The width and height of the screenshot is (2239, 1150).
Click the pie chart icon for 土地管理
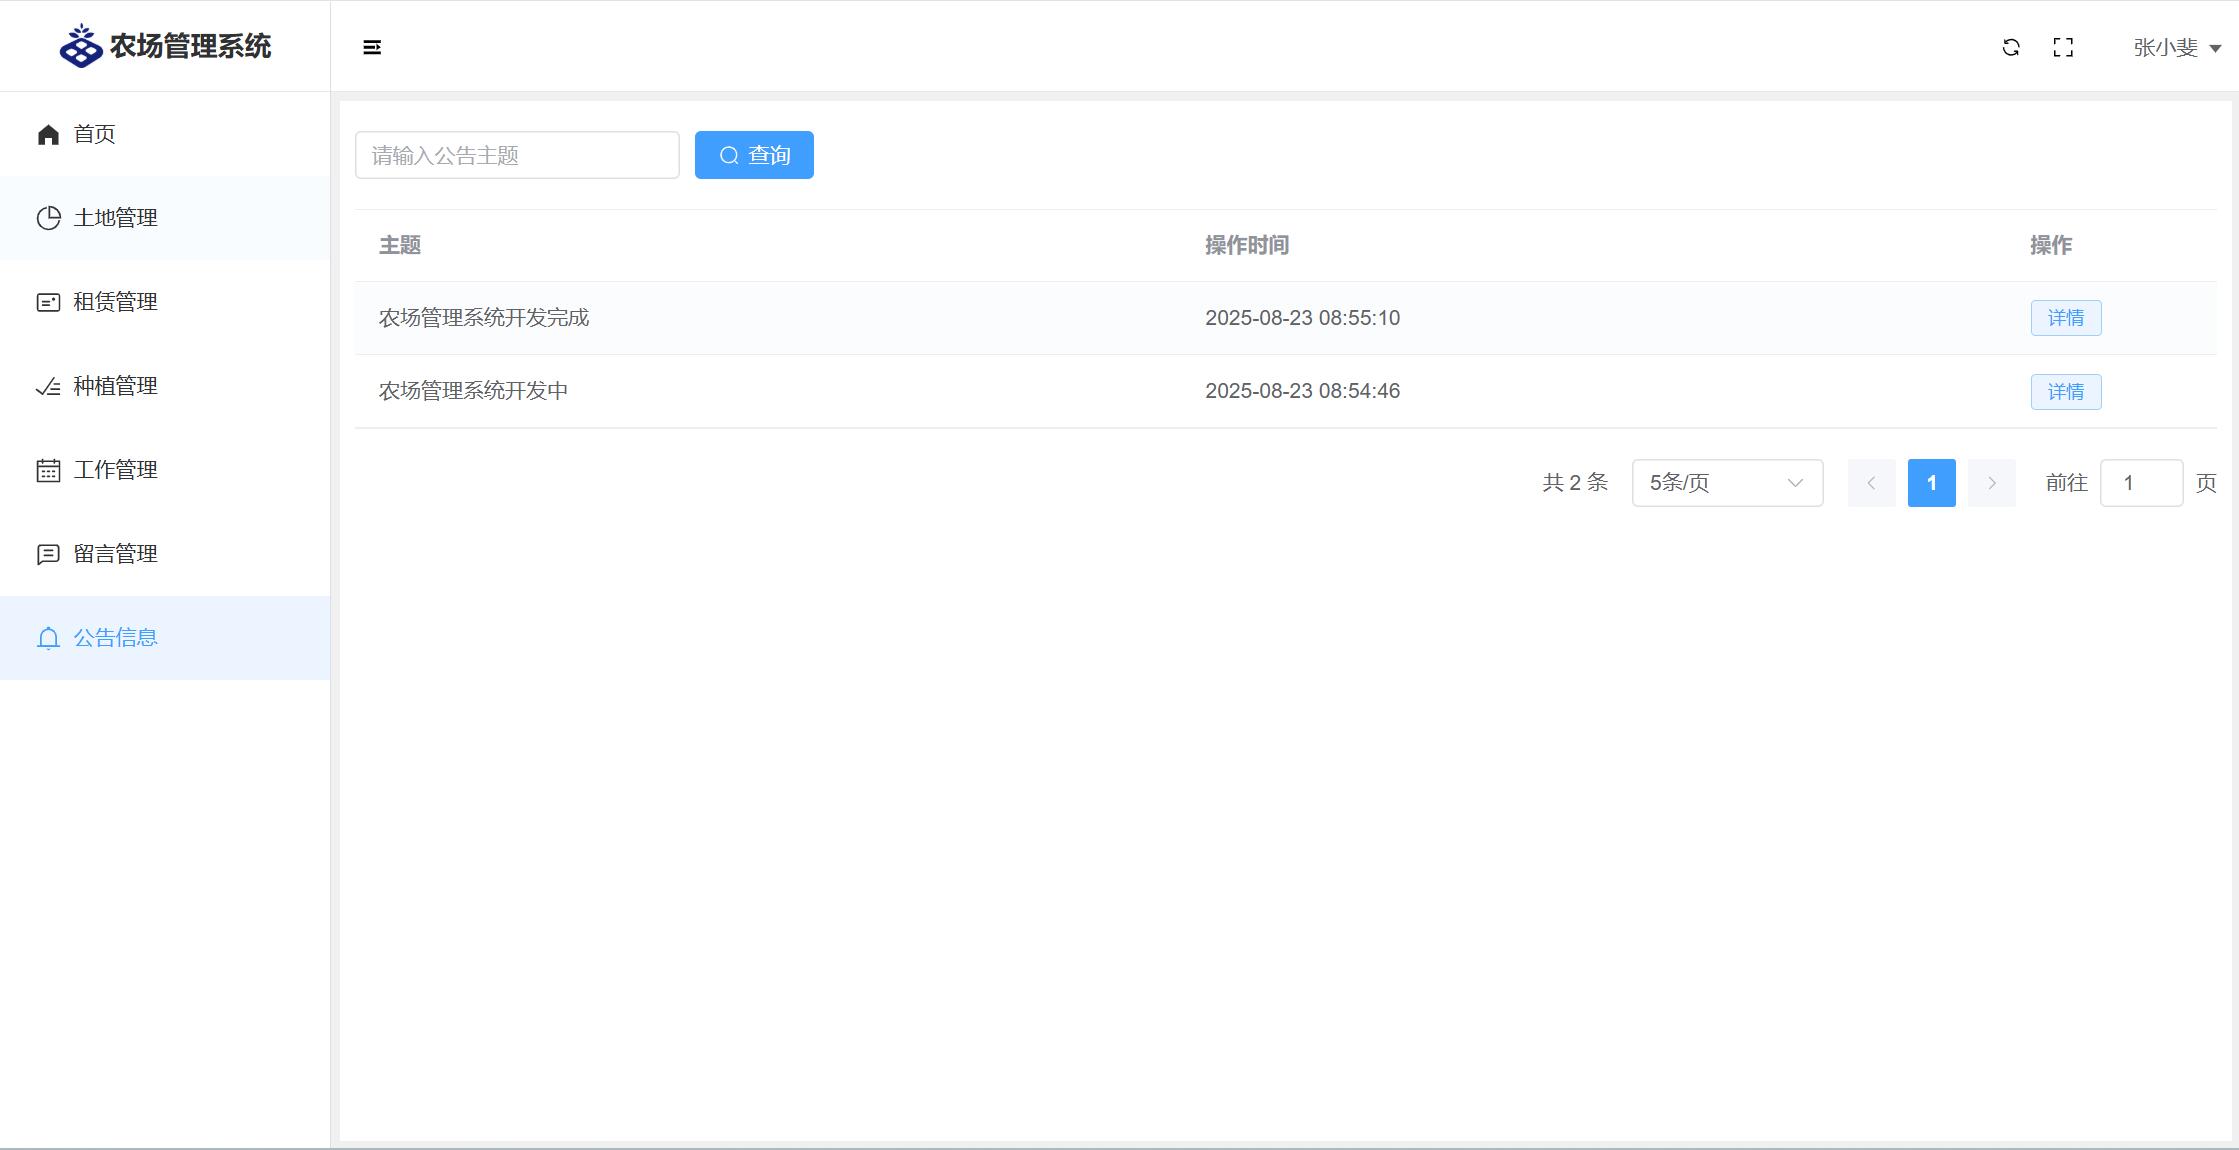[x=48, y=218]
